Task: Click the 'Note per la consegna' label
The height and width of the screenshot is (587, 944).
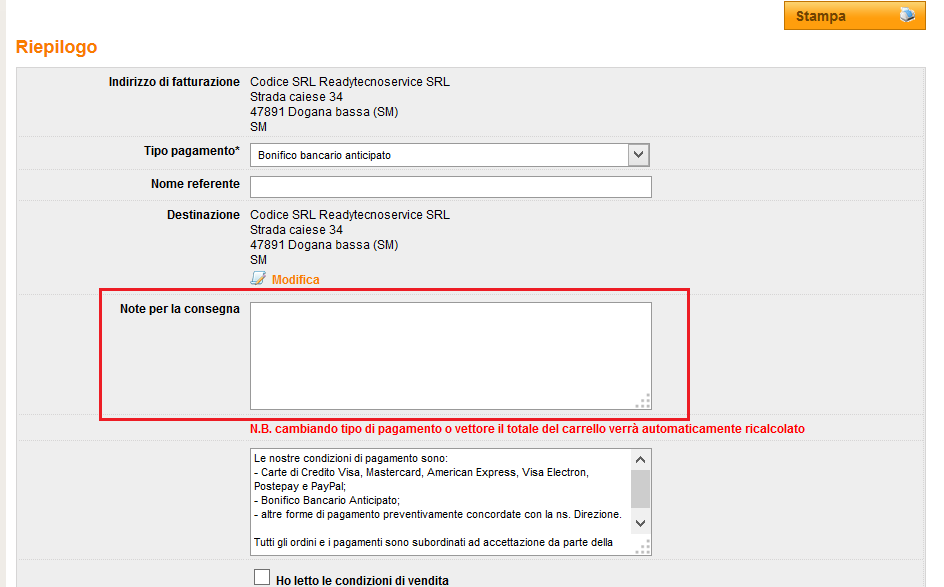Action: [x=179, y=309]
